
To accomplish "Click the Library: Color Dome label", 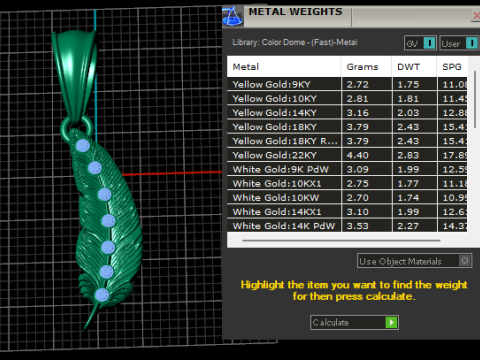I will [295, 43].
